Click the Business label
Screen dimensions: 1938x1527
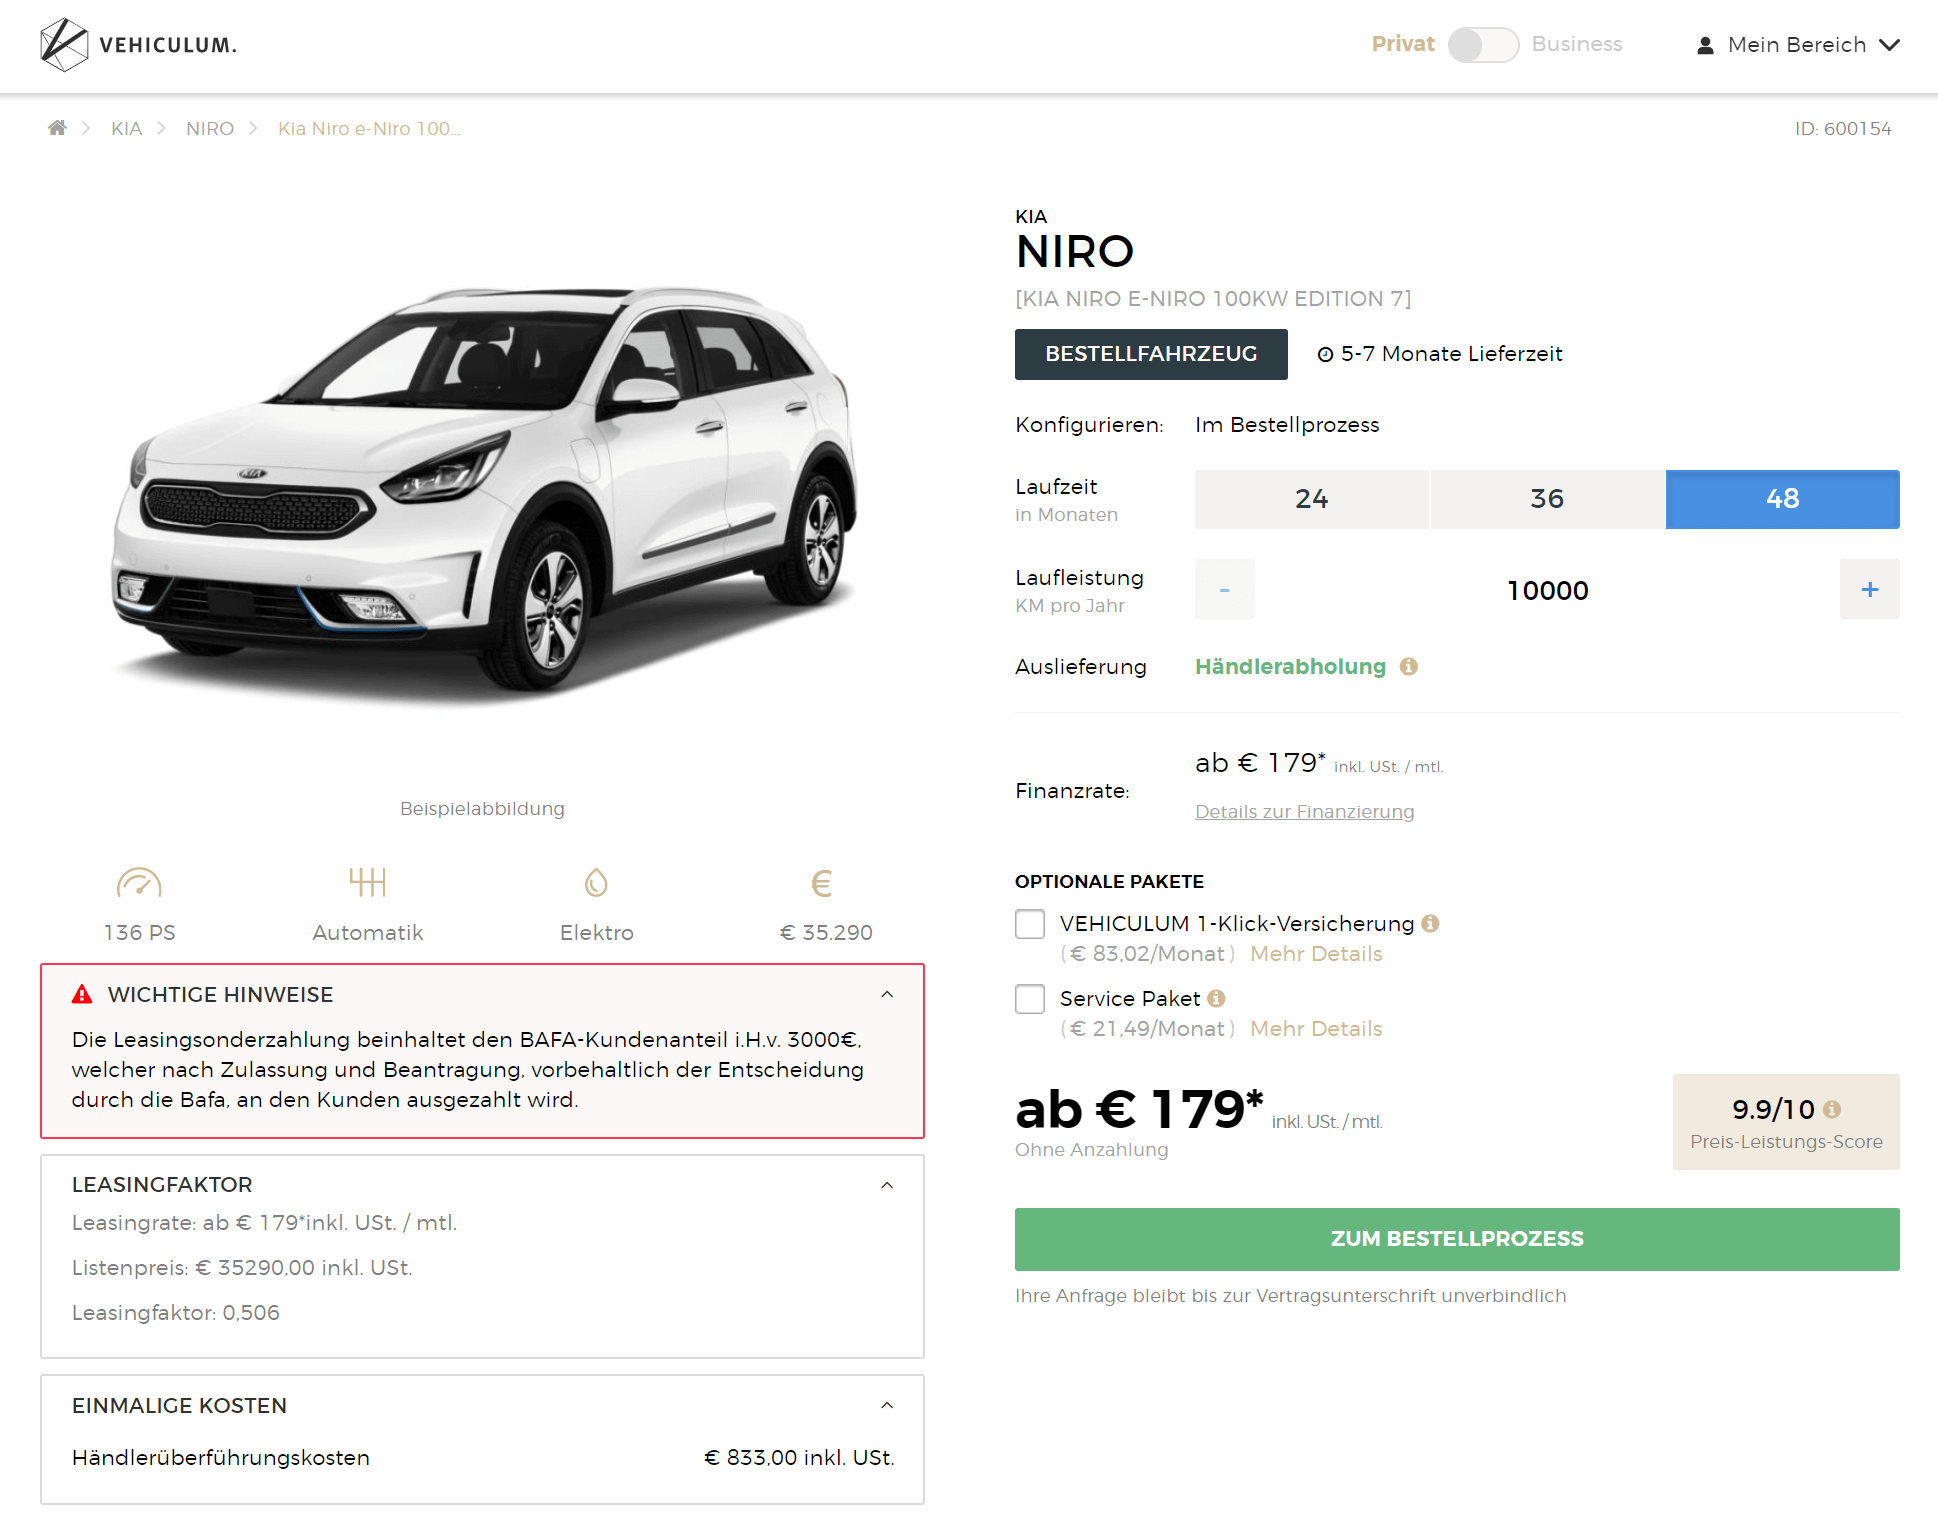[x=1576, y=44]
